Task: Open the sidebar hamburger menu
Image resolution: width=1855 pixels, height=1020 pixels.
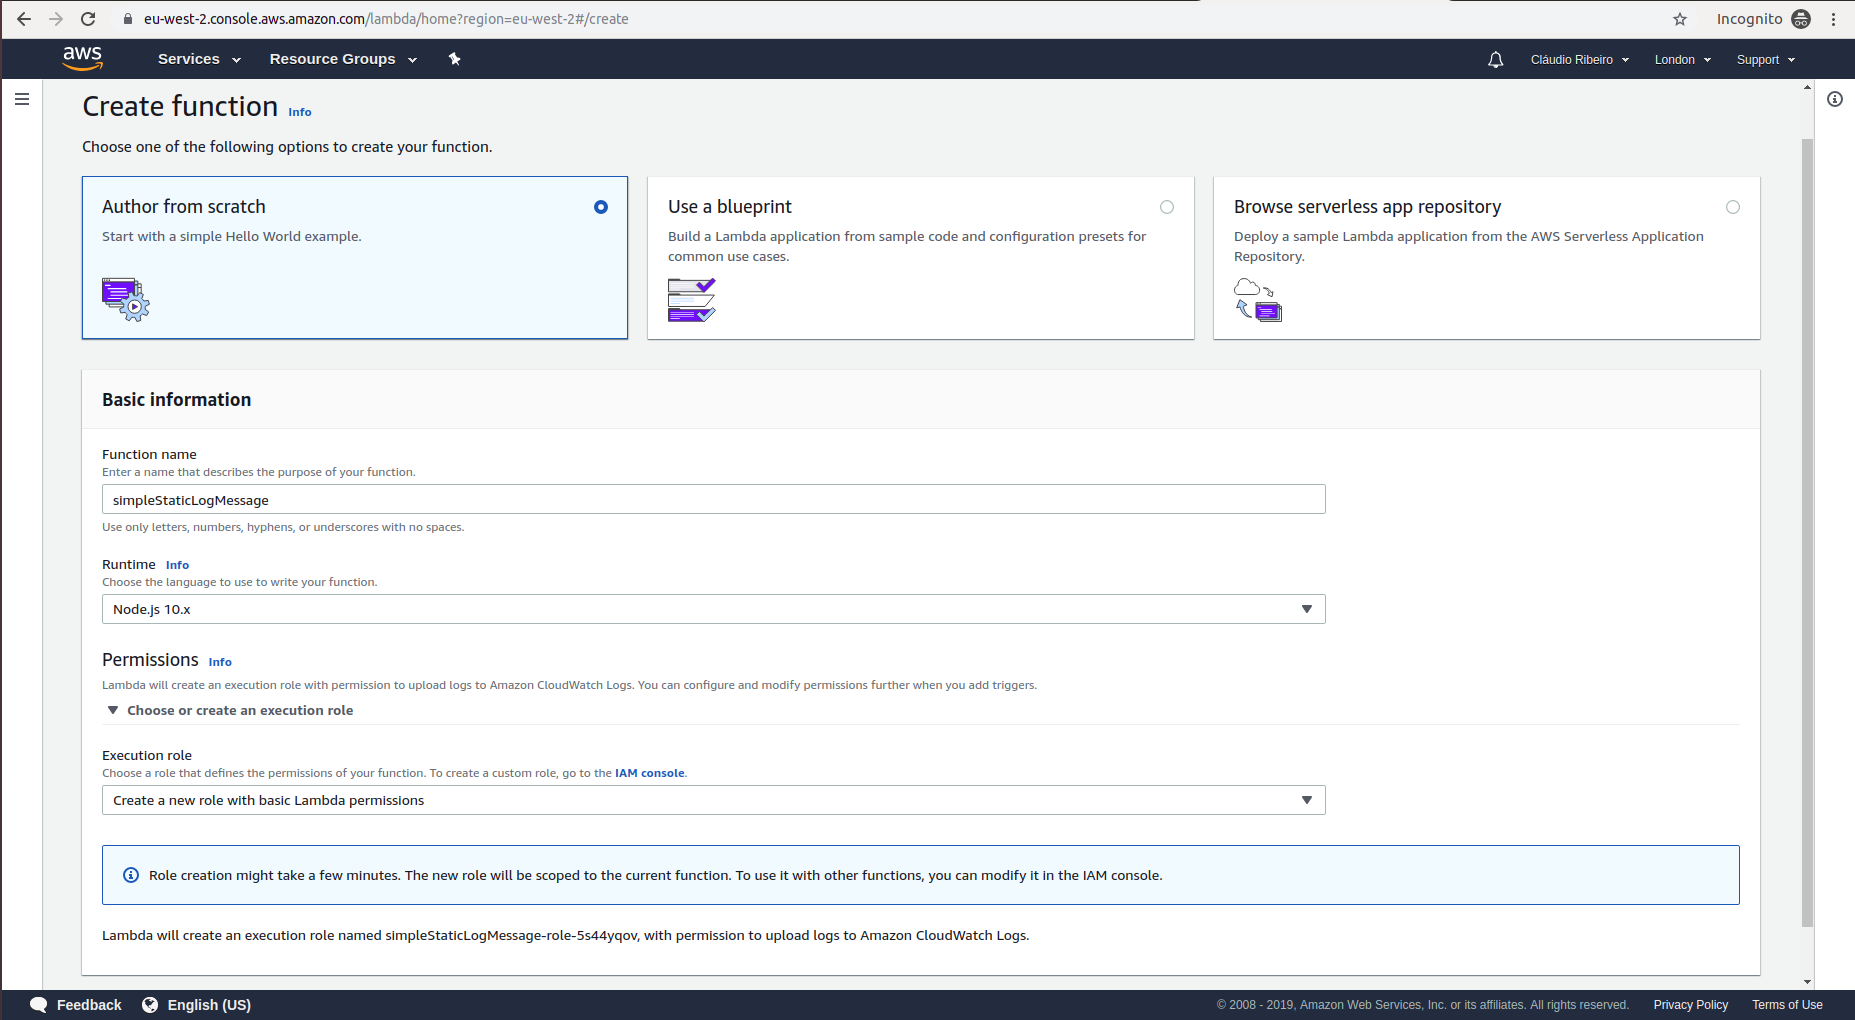Action: point(22,98)
